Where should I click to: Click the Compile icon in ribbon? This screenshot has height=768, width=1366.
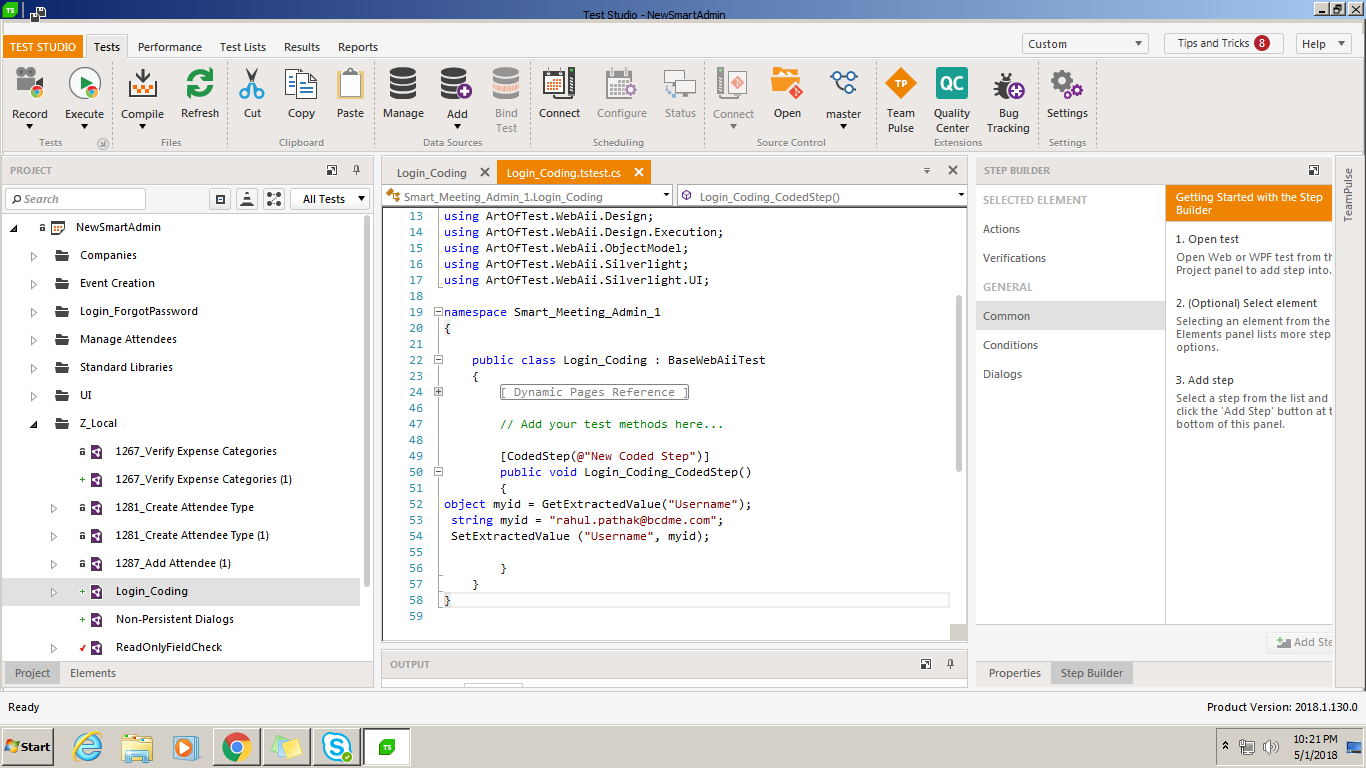tap(143, 85)
